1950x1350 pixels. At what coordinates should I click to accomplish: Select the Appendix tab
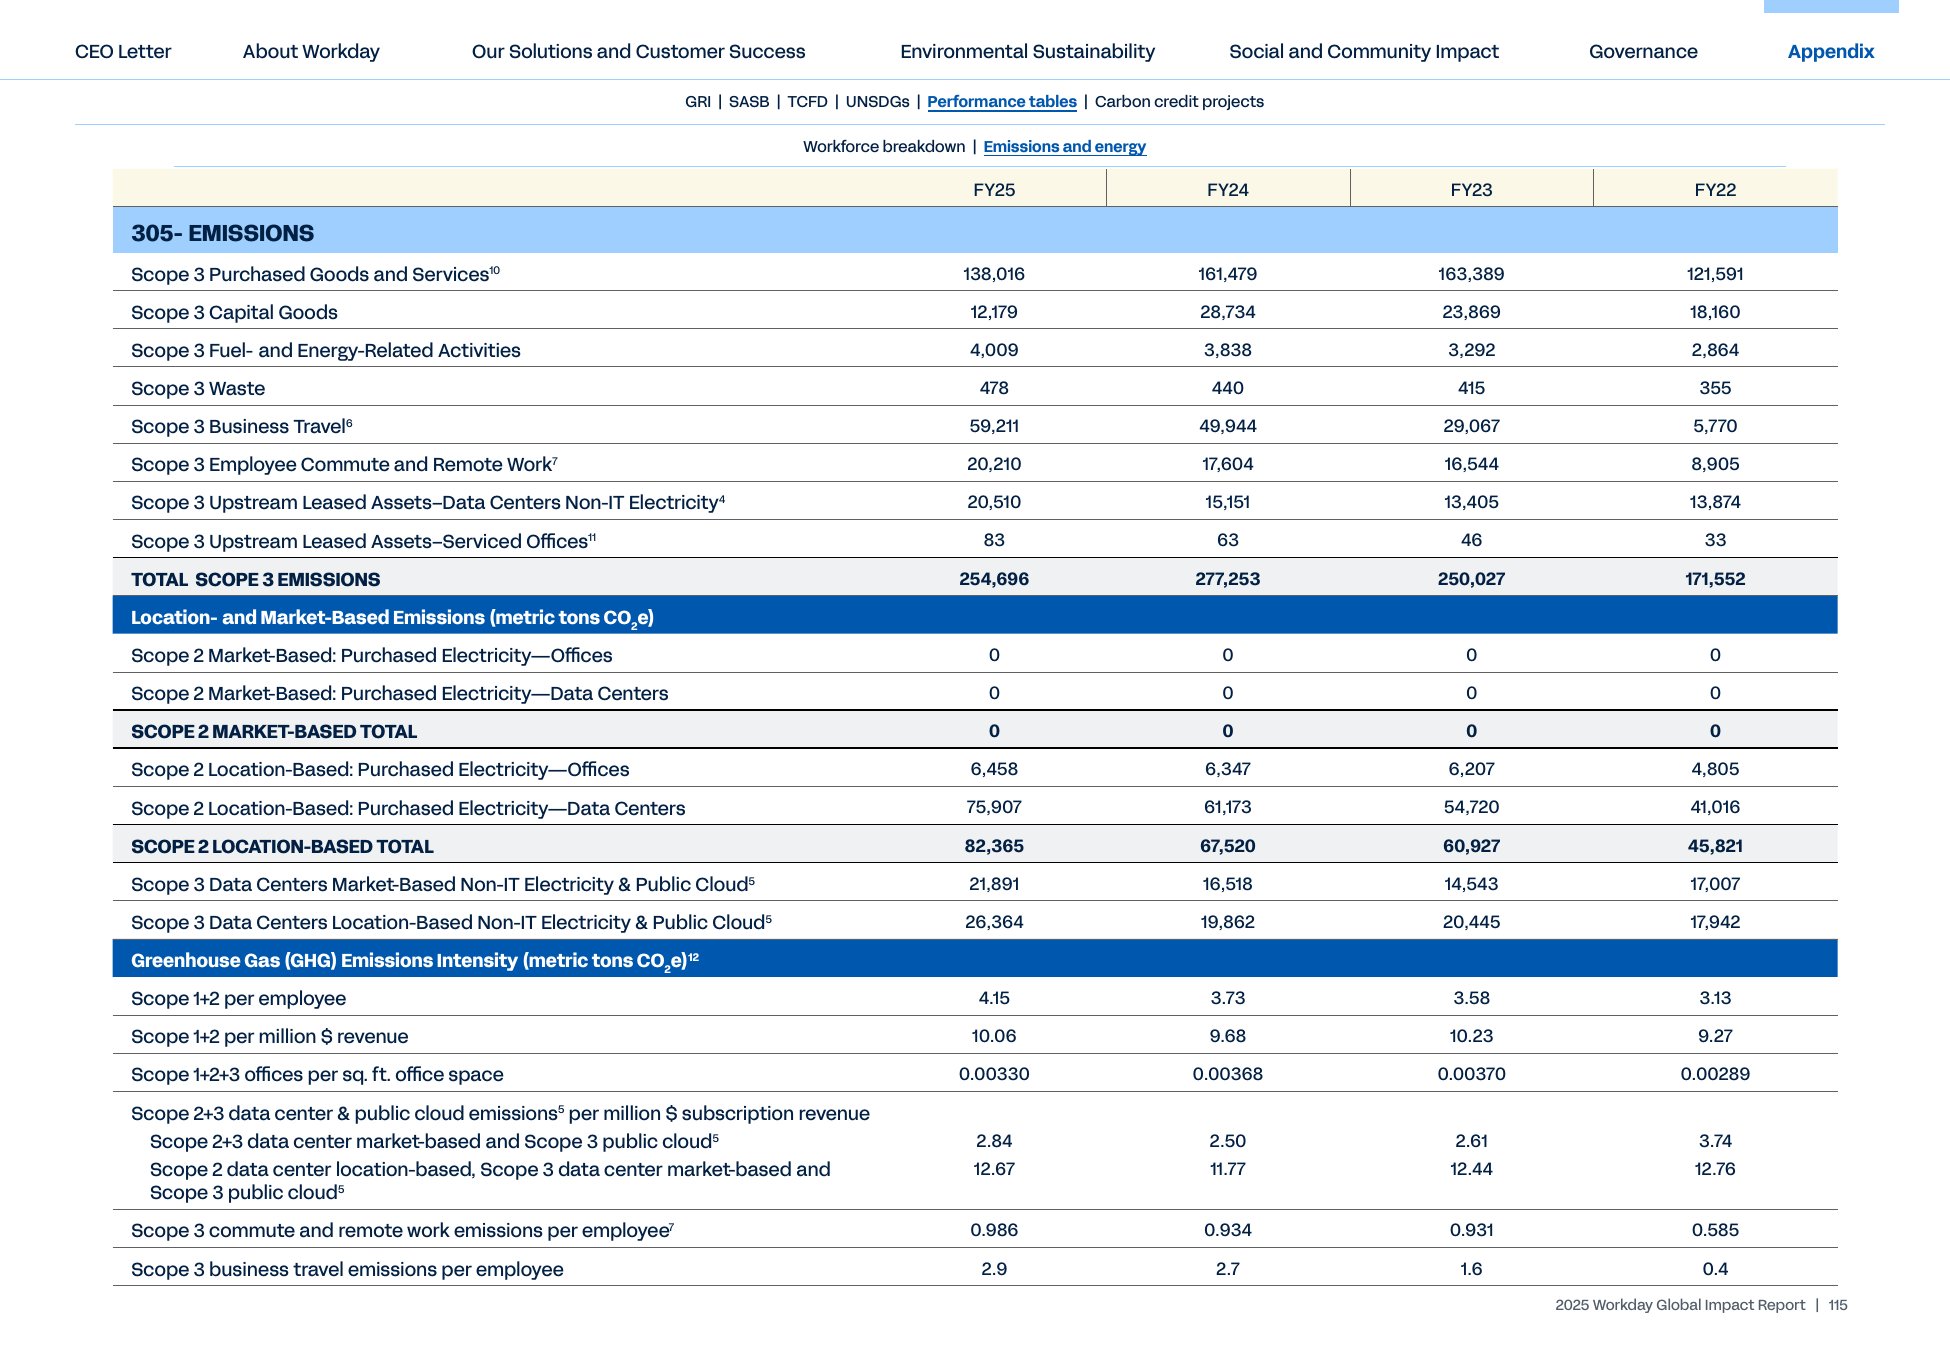1831,51
